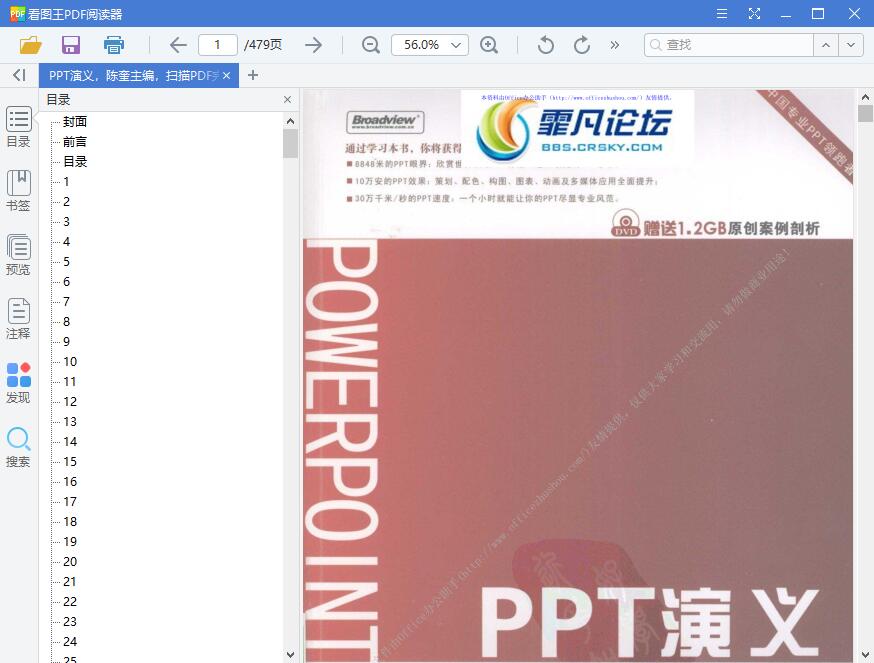Open the 发现 discover sidebar panel
The width and height of the screenshot is (874, 663).
[18, 383]
